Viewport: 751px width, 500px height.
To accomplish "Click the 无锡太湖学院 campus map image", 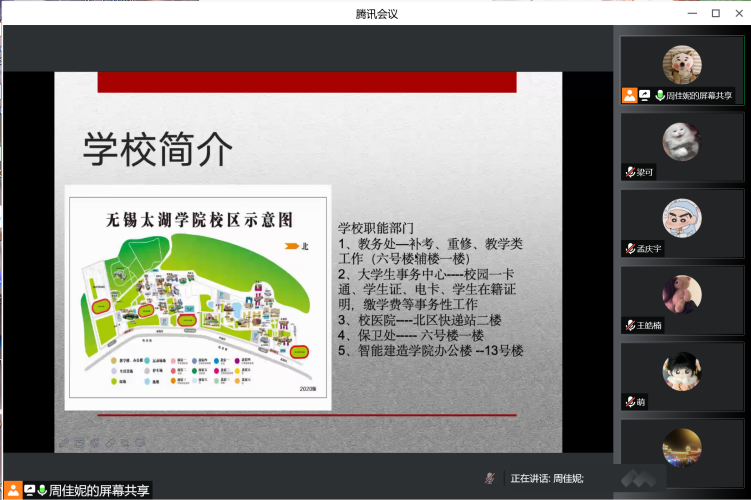I will click(x=196, y=297).
